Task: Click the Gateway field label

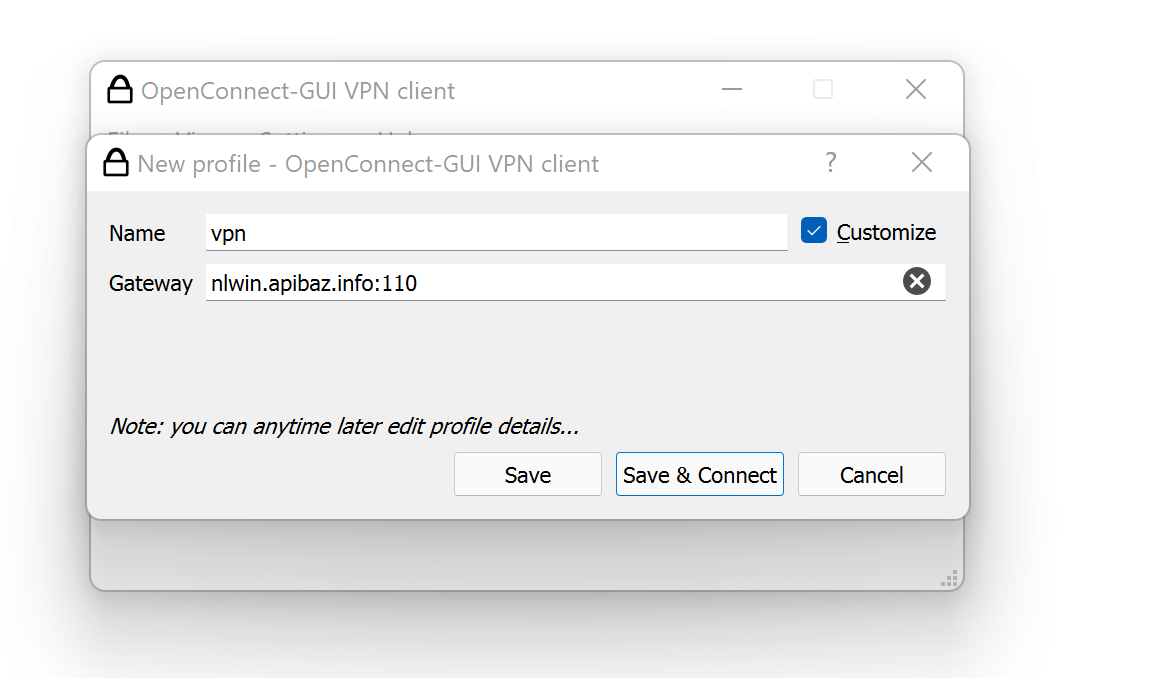Action: pos(150,283)
